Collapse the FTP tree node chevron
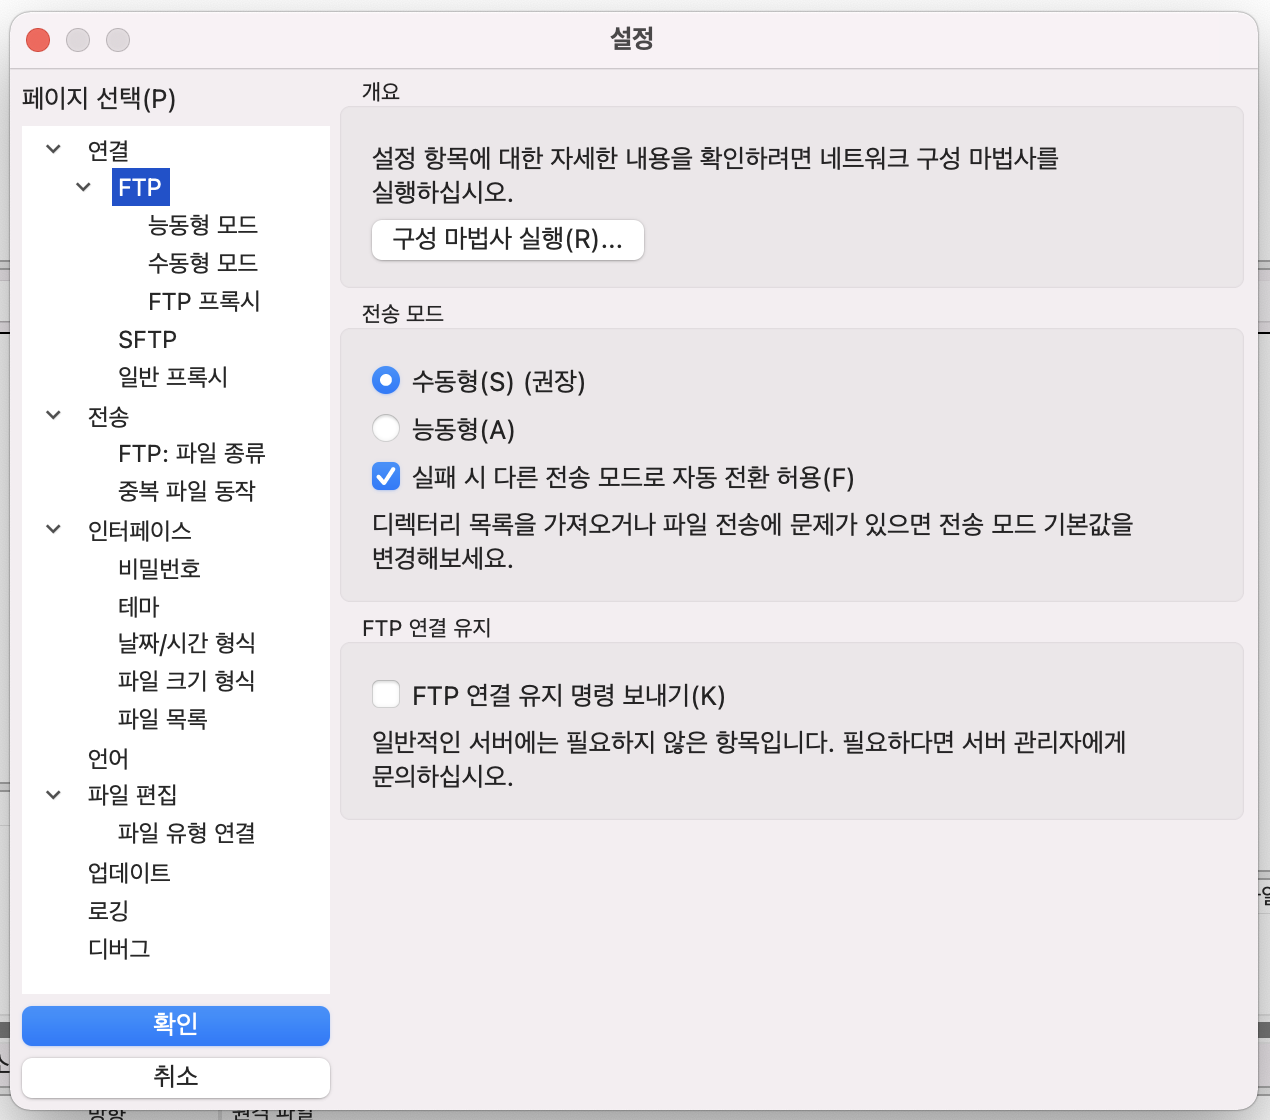 tap(84, 187)
